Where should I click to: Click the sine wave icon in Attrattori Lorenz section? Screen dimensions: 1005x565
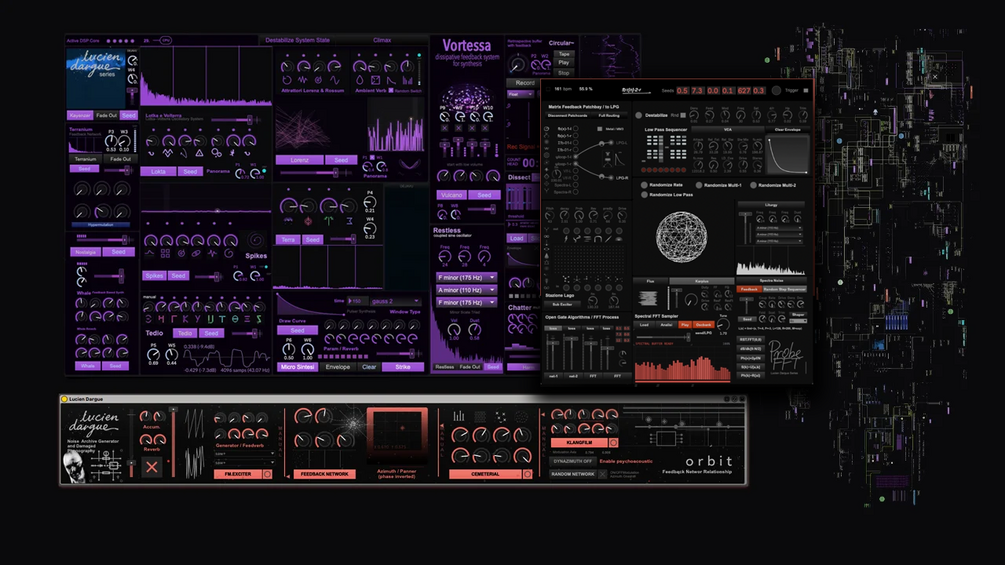[x=335, y=80]
